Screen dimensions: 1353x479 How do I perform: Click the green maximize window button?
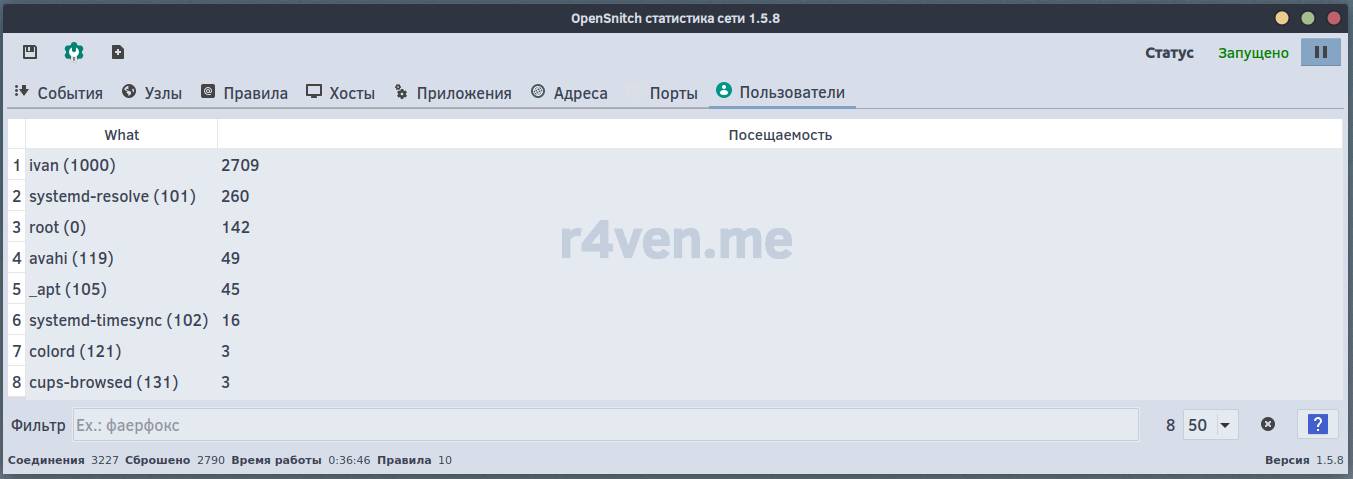point(1307,18)
